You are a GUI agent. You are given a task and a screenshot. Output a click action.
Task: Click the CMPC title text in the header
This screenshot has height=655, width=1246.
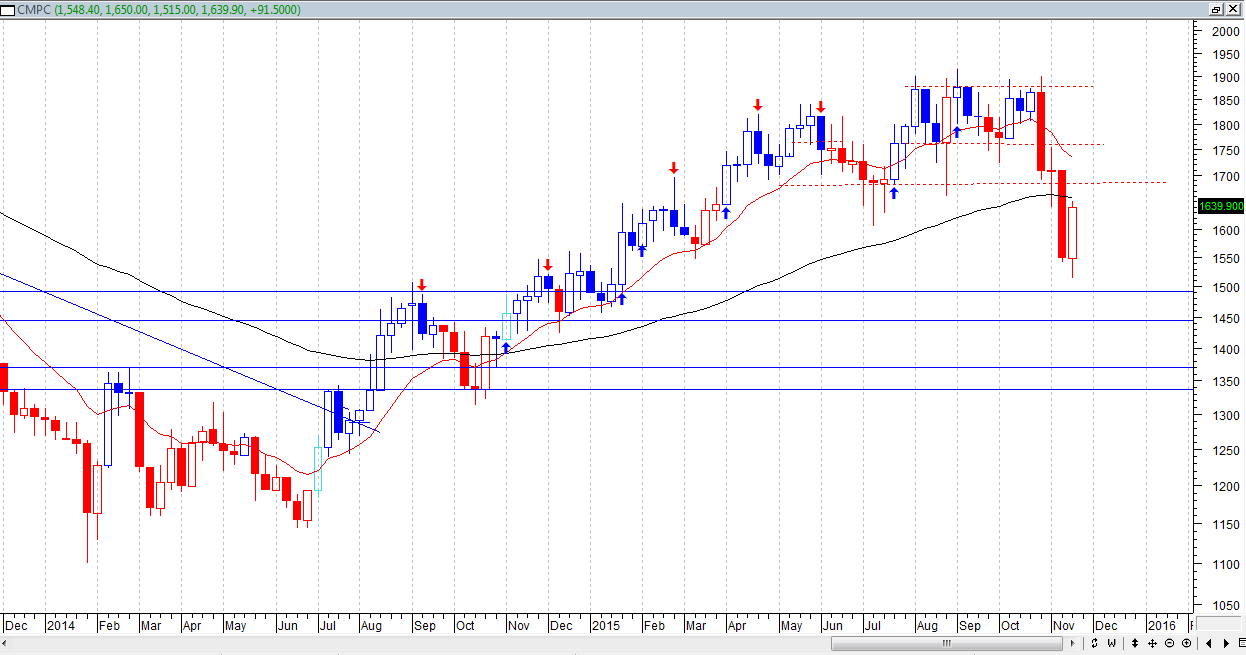[32, 9]
